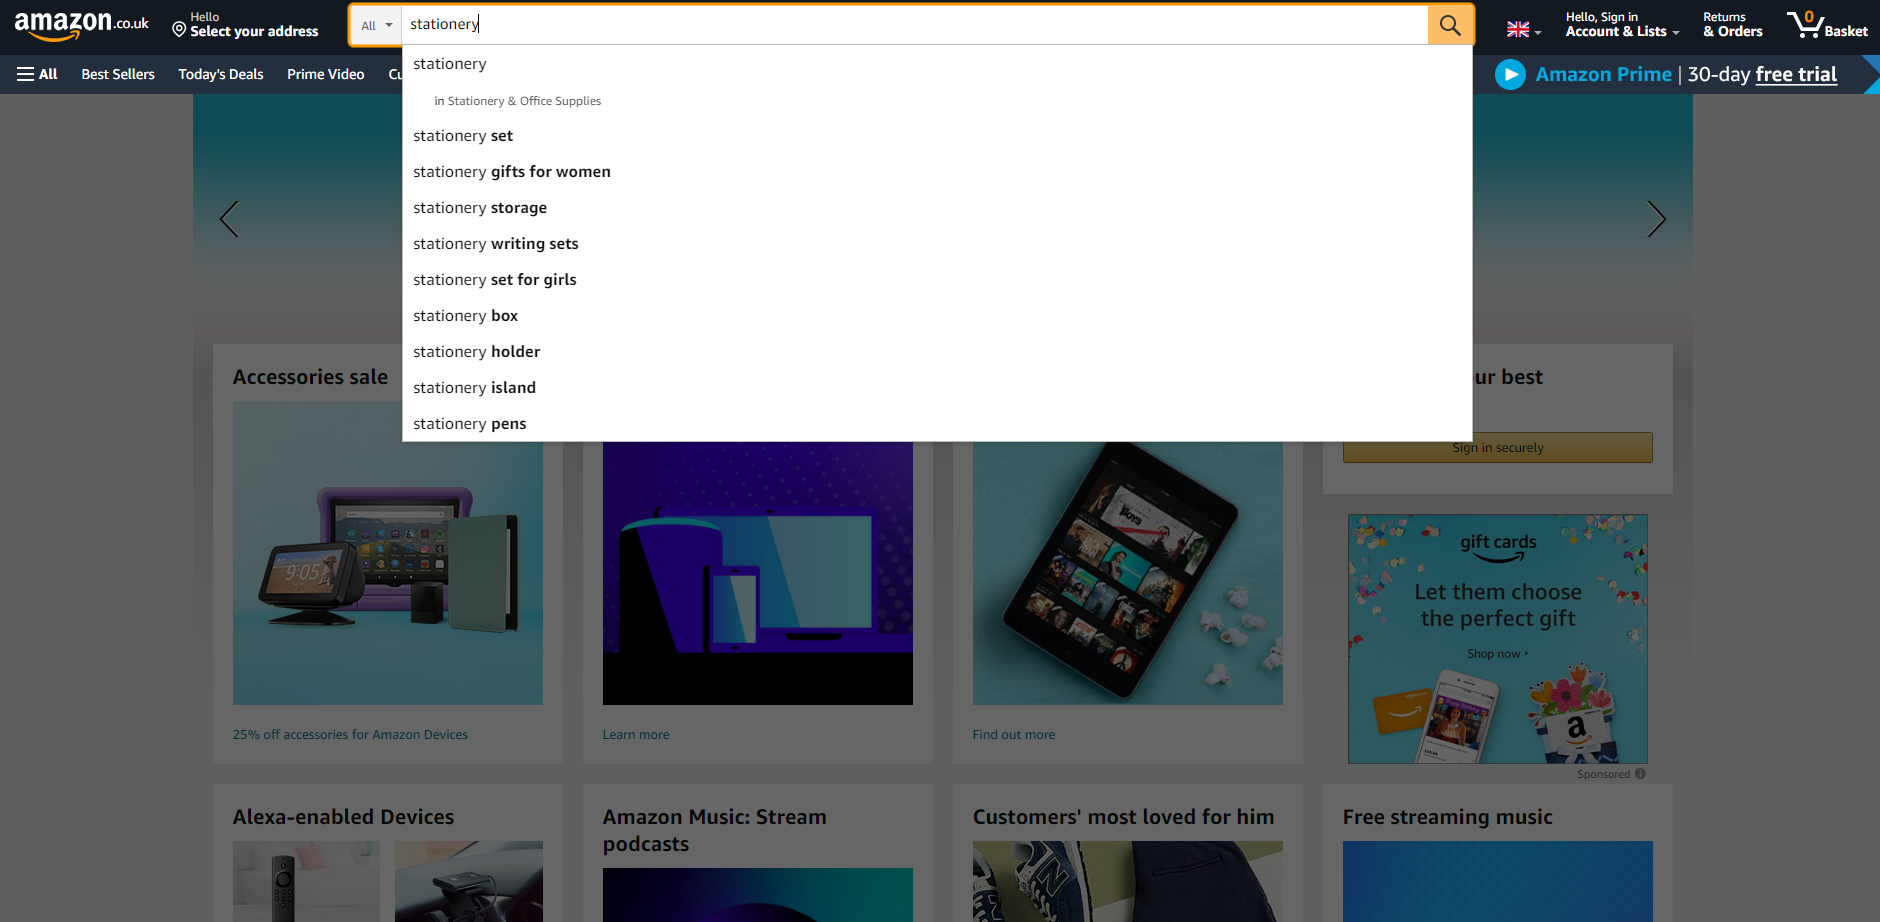Screen dimensions: 1880x922
Task: Open 25% off accessories for Amazon Devices link
Action: tap(350, 735)
